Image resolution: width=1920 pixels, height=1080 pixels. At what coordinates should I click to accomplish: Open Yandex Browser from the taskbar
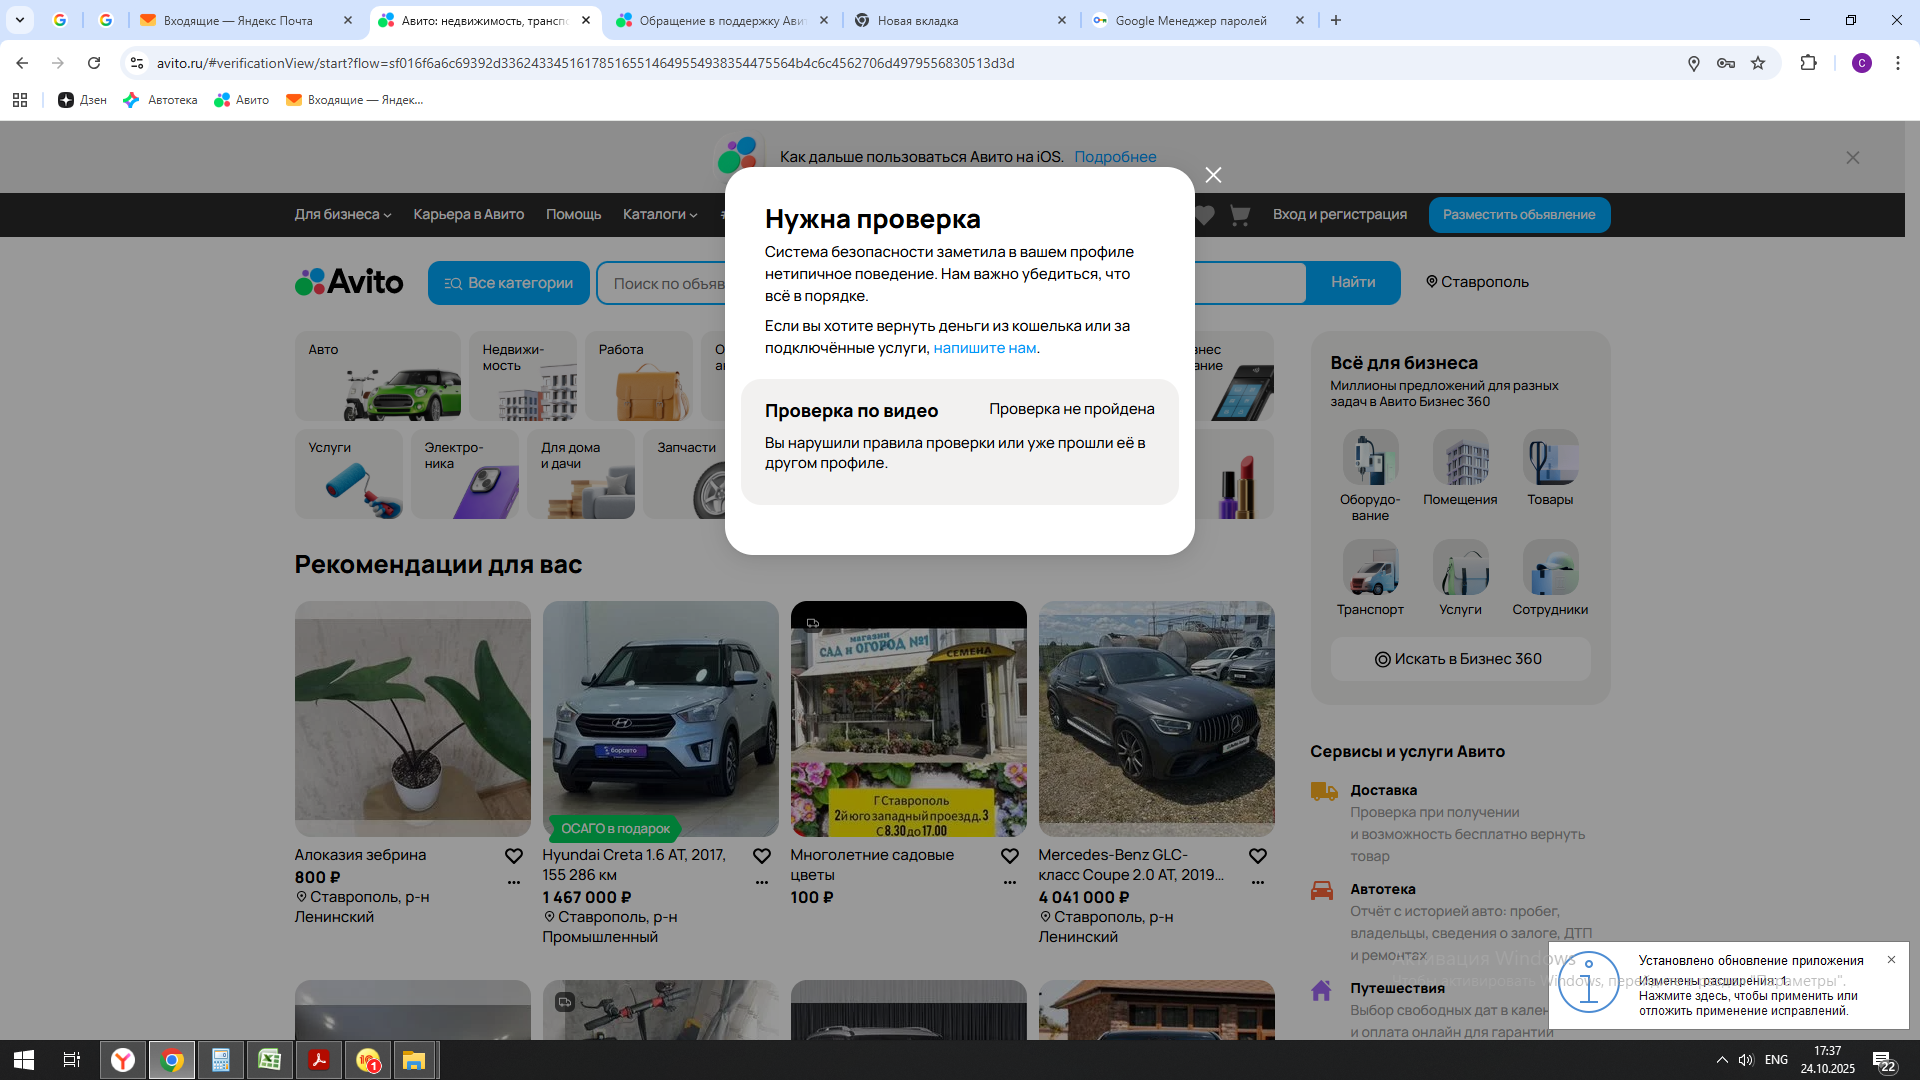[123, 1060]
